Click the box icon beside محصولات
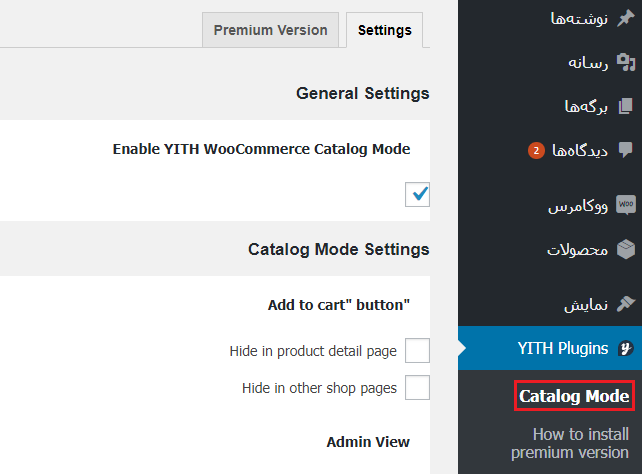Screen dimensions: 642x474 click(626, 249)
